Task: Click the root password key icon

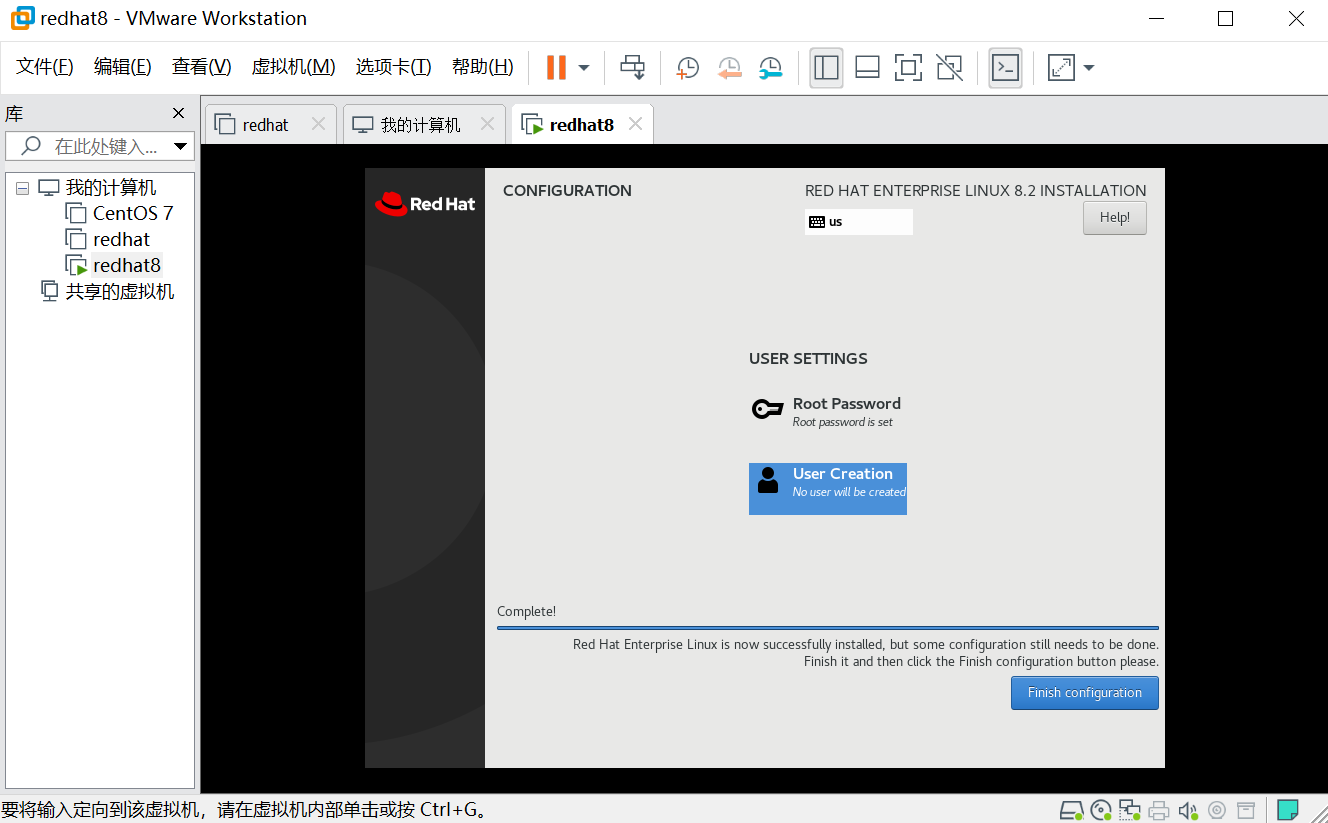Action: (x=767, y=409)
